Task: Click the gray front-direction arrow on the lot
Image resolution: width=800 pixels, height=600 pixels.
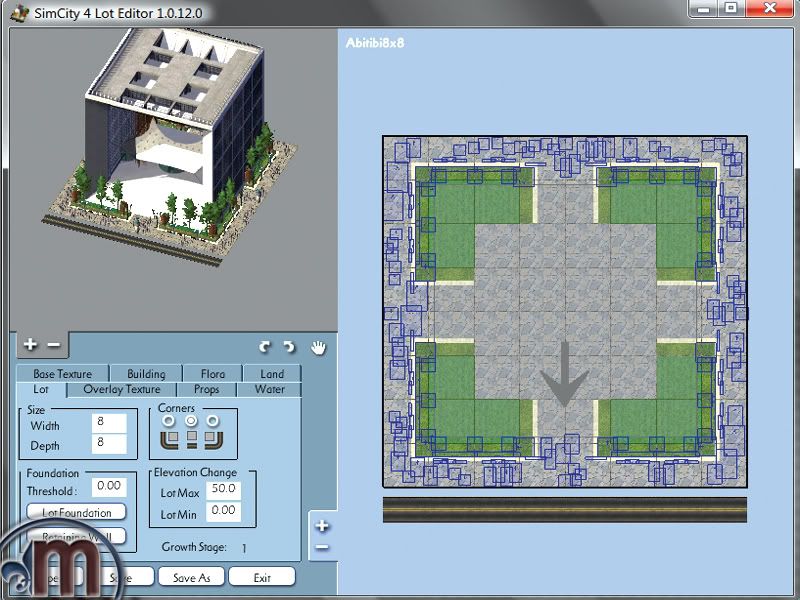Action: pyautogui.click(x=564, y=374)
